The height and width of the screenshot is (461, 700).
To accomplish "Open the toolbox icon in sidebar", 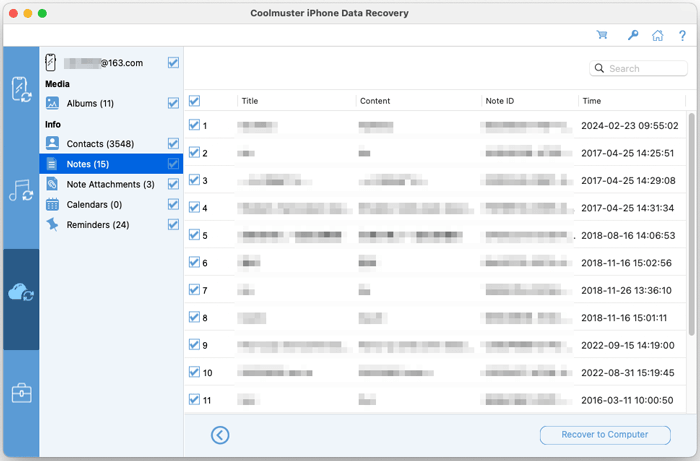I will coord(21,393).
